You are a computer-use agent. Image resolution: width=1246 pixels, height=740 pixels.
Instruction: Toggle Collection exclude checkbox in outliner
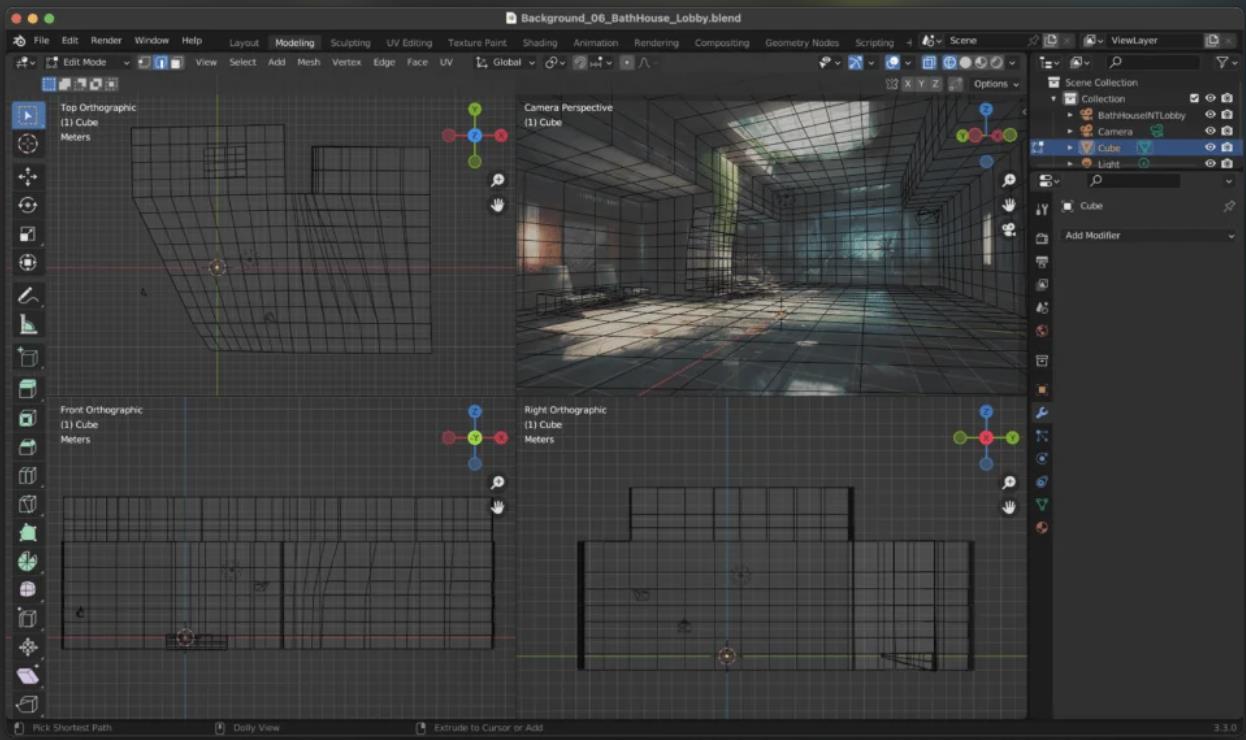pyautogui.click(x=1194, y=99)
